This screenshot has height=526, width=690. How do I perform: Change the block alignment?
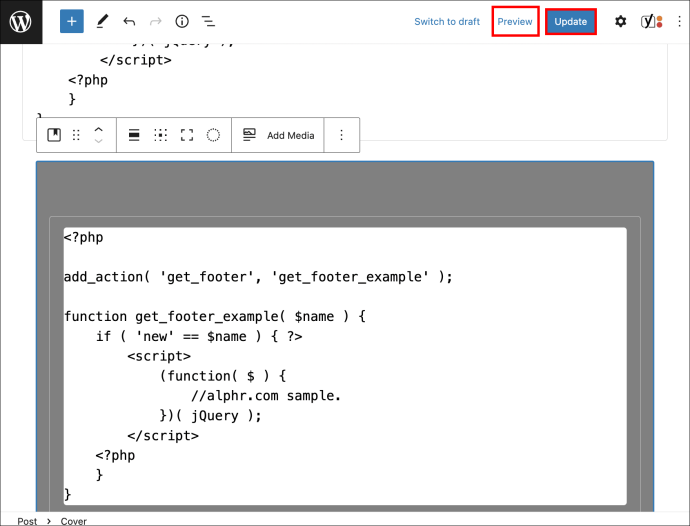(134, 135)
